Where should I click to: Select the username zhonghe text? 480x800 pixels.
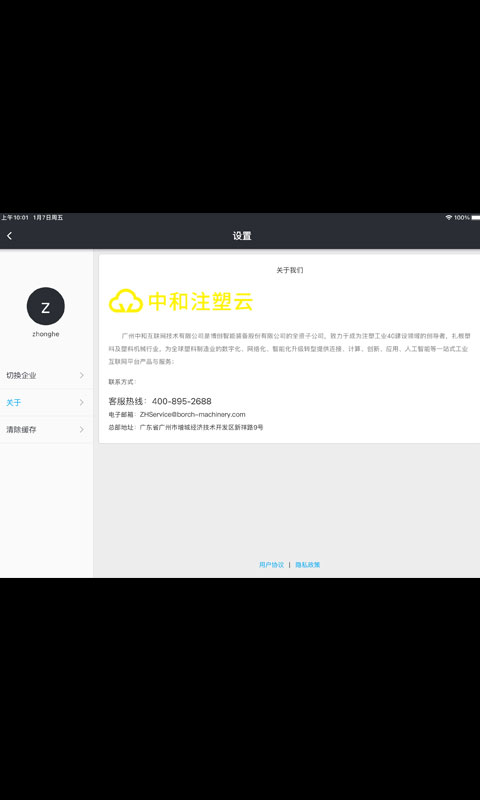pos(45,334)
